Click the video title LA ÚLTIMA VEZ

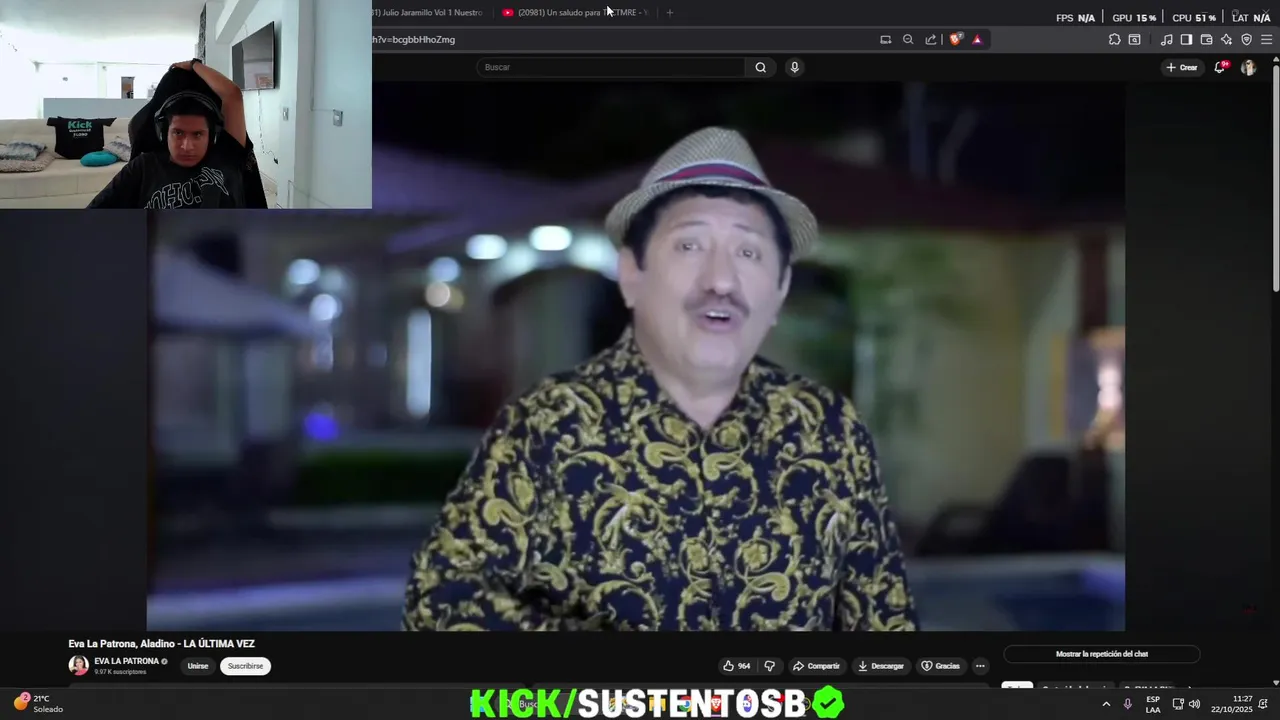click(x=161, y=644)
